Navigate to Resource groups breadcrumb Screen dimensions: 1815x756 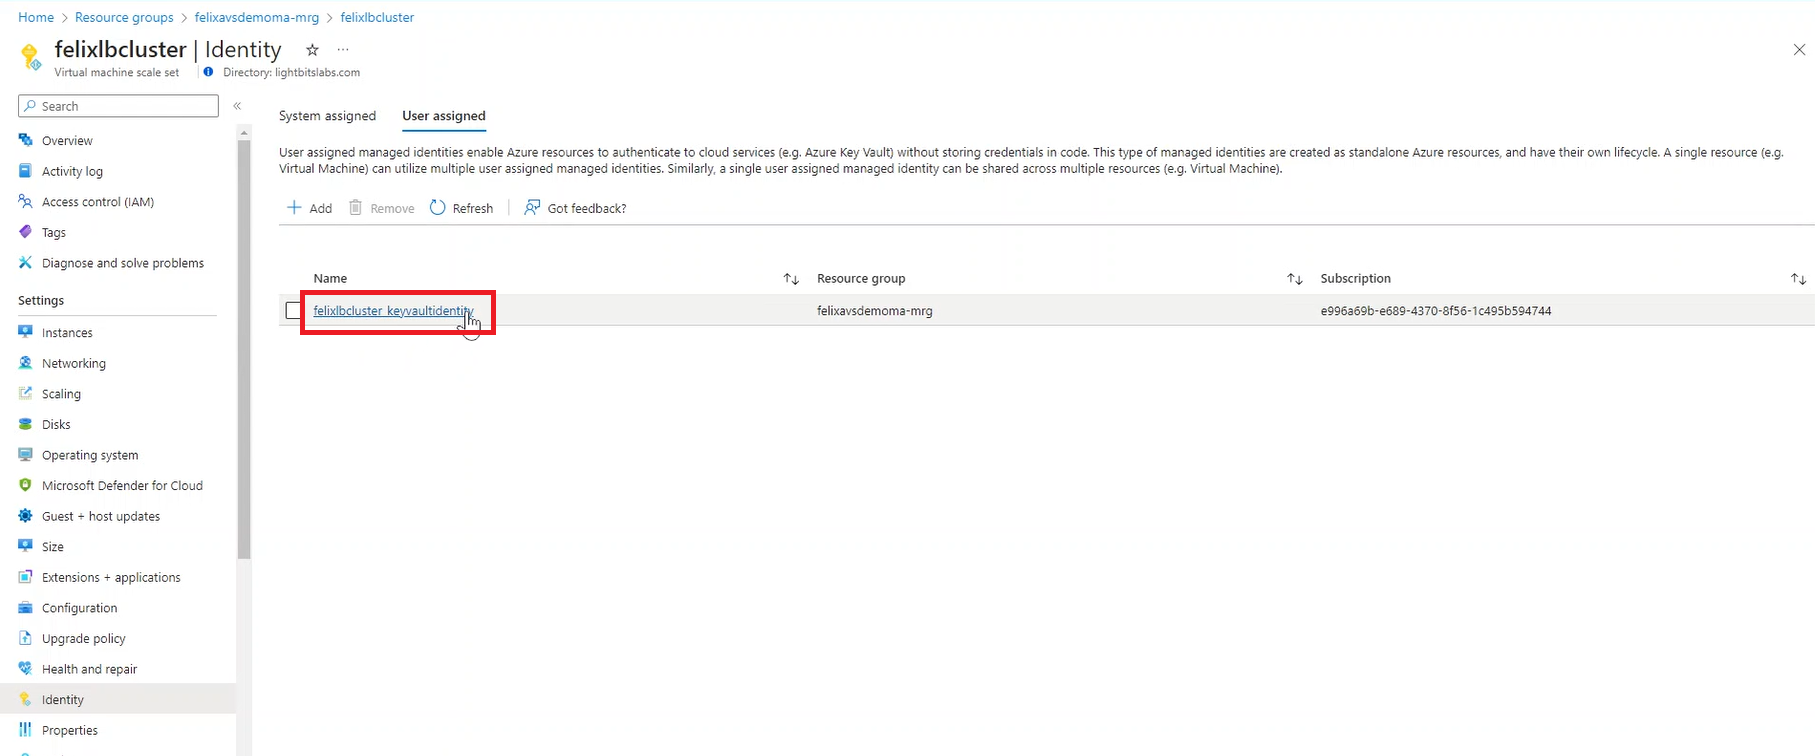[124, 17]
